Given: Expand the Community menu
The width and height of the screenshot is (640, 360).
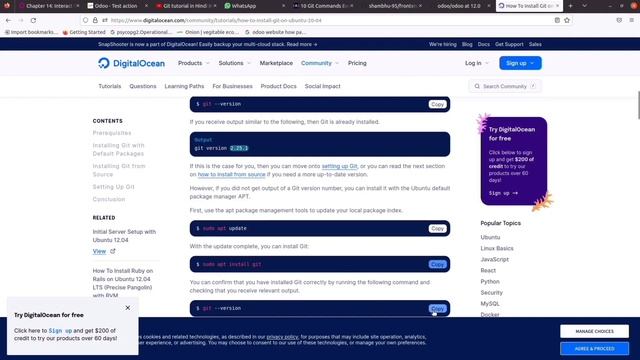Looking at the screenshot, I should point(320,63).
